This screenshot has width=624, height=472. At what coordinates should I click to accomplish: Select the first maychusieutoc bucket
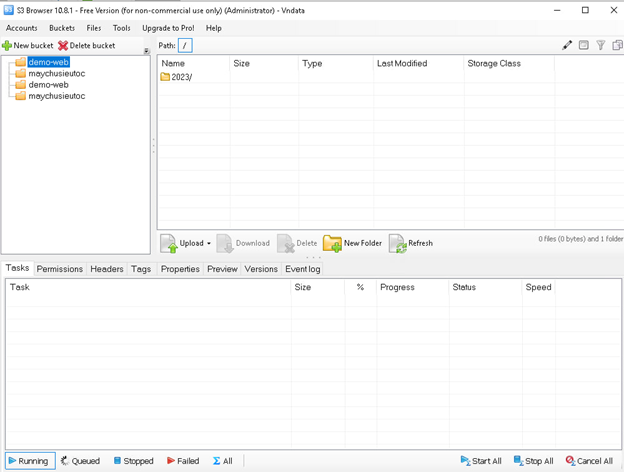click(x=56, y=74)
